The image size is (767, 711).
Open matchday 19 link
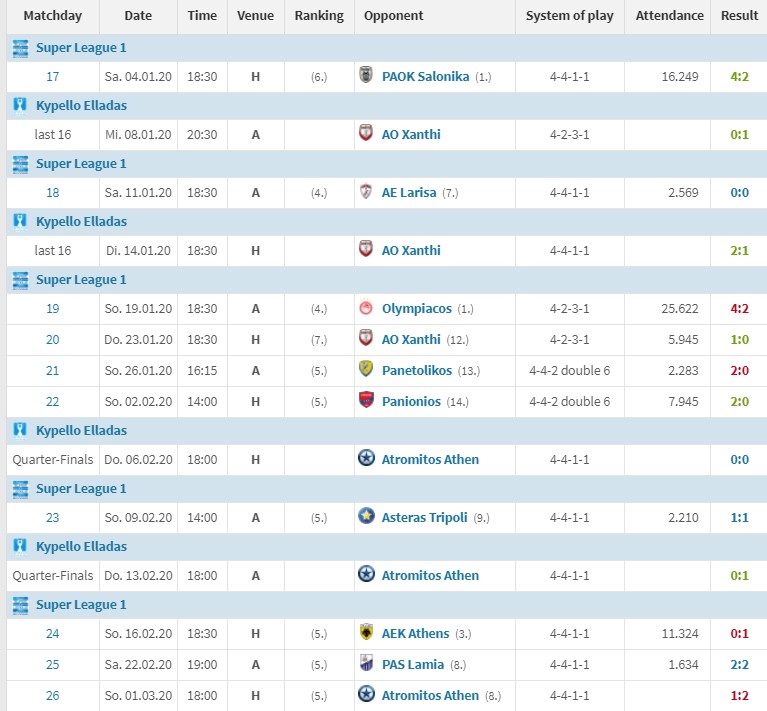(52, 309)
